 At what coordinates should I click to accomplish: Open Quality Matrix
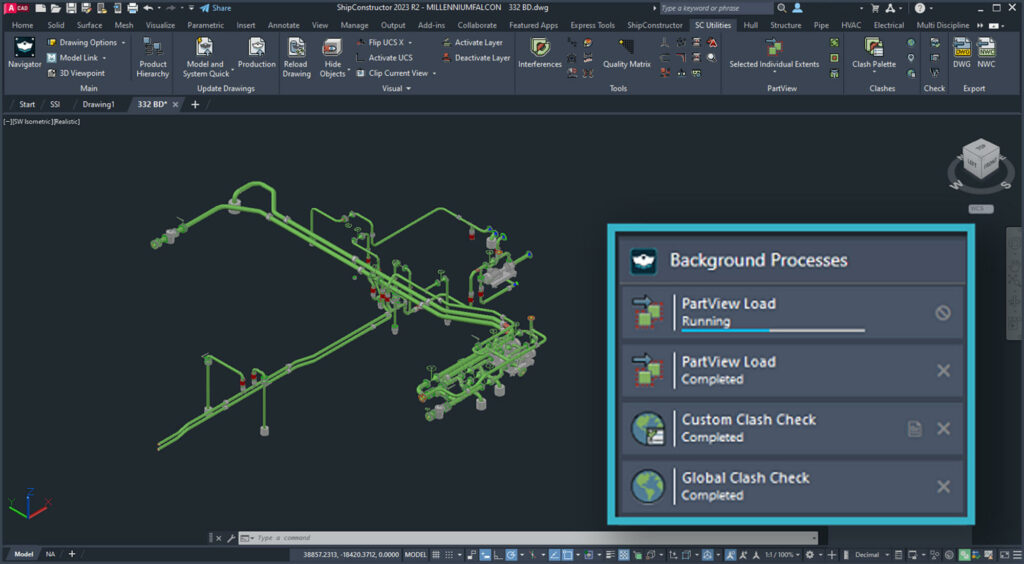tap(626, 53)
